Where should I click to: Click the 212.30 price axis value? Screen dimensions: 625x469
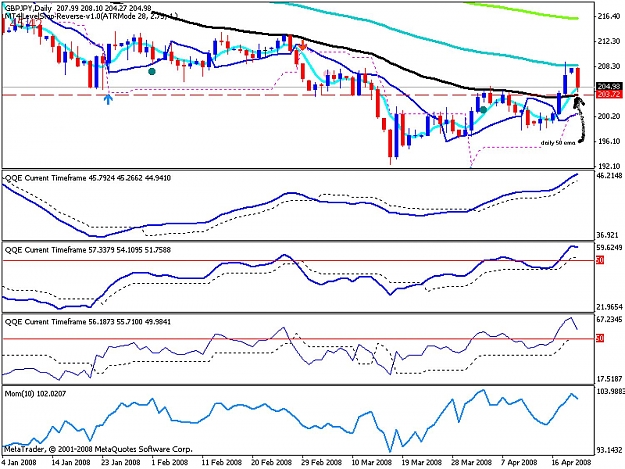coord(609,41)
